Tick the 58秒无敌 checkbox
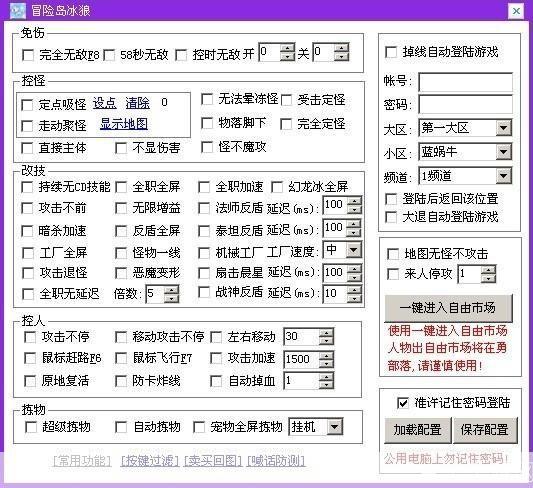Image resolution: width=533 pixels, height=488 pixels. (109, 55)
